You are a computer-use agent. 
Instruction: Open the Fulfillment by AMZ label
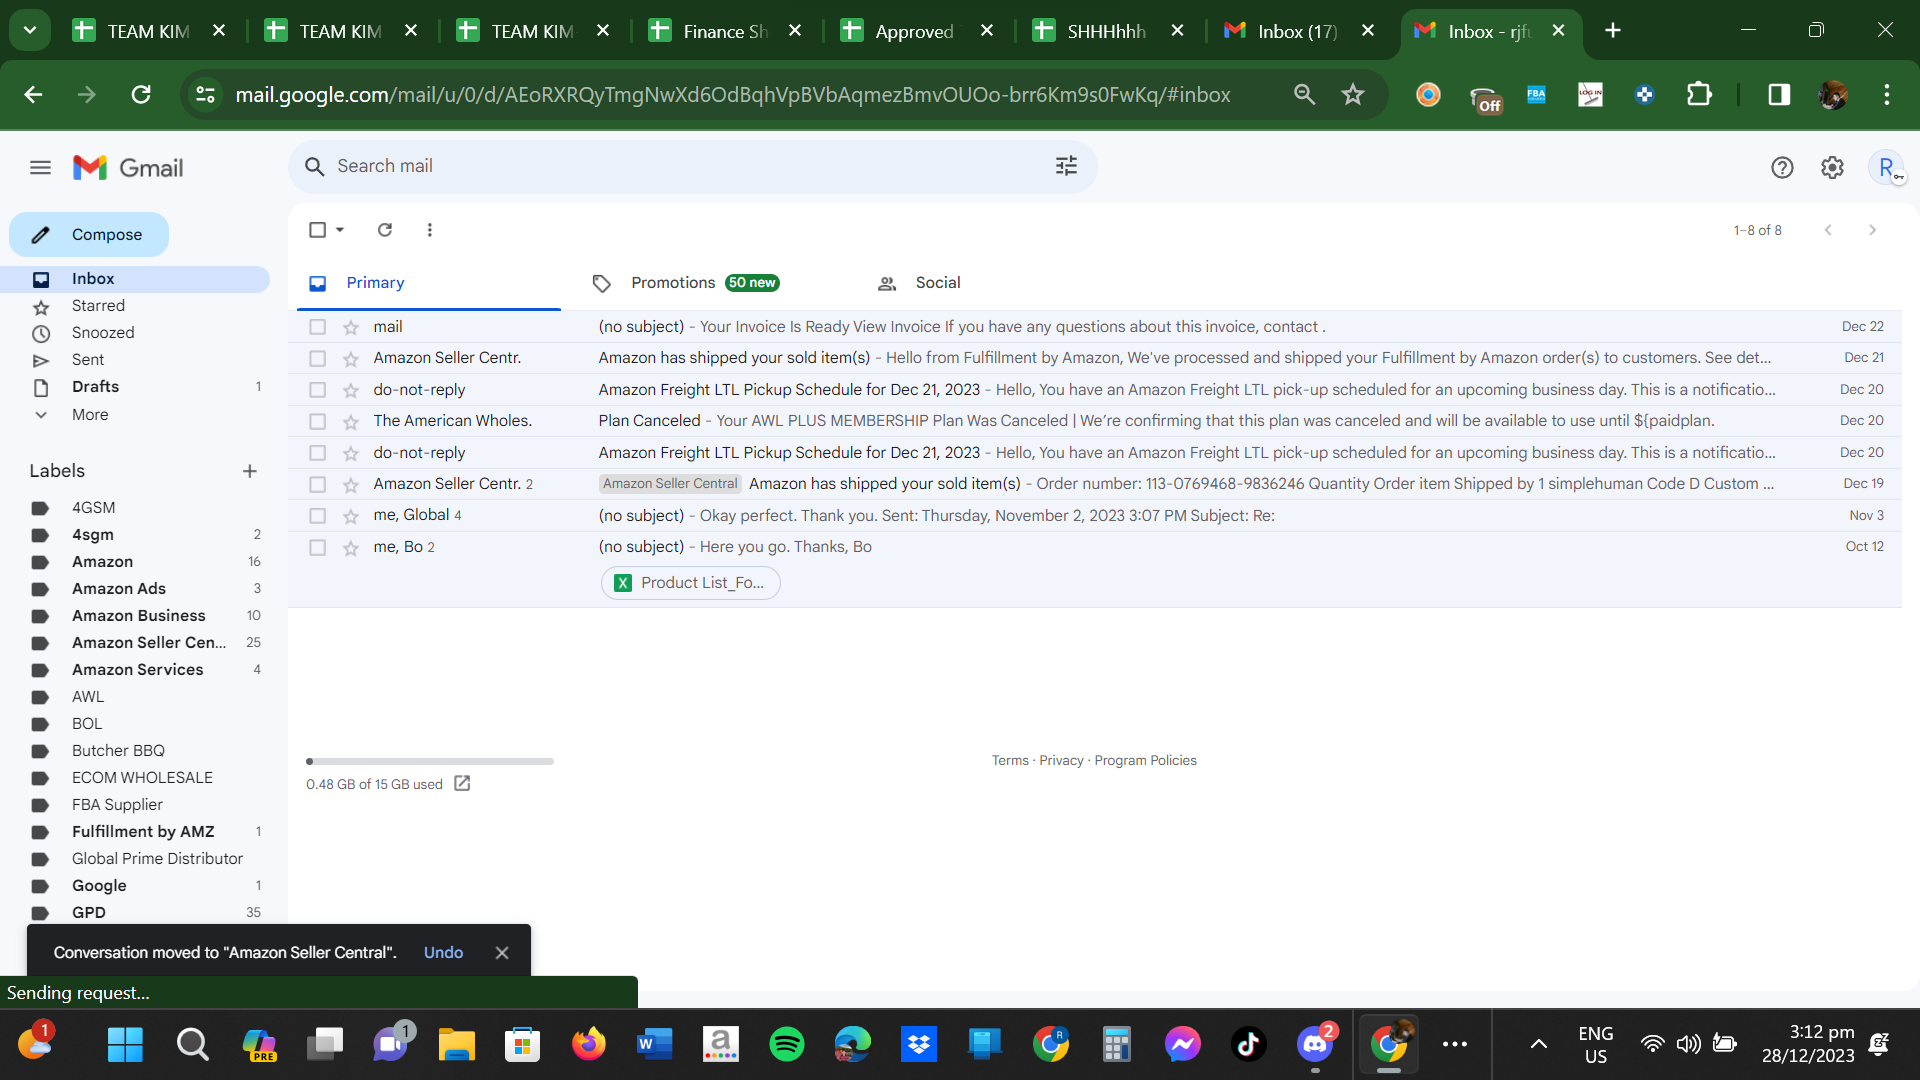click(143, 832)
